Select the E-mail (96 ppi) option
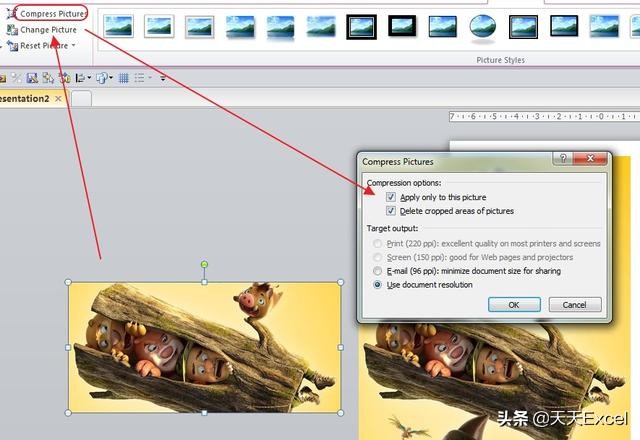 (x=378, y=271)
